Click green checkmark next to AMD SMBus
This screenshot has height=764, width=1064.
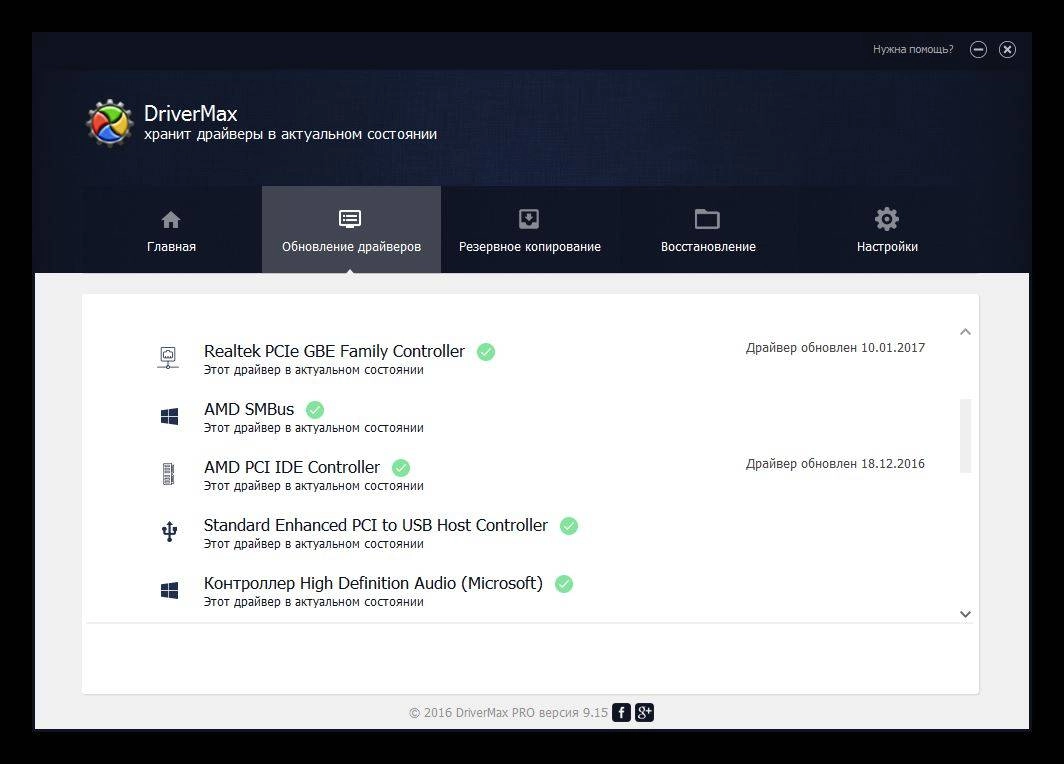coord(315,410)
